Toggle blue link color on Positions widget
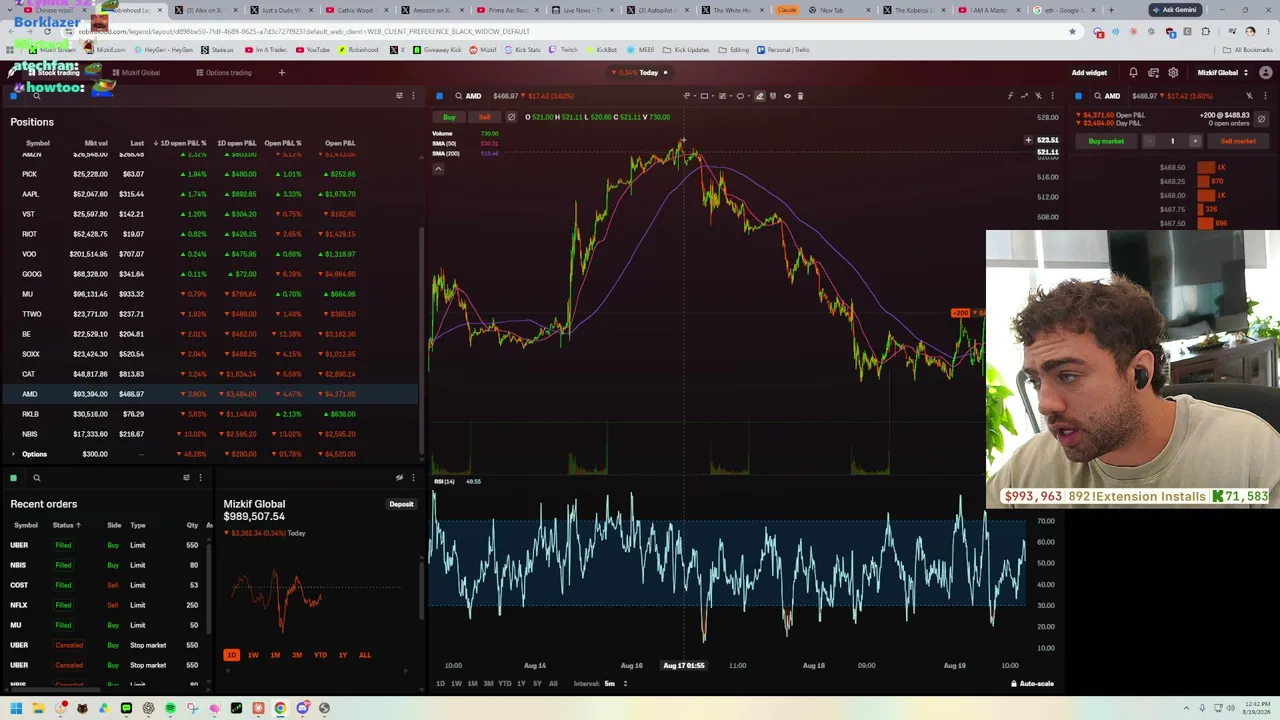 tap(13, 96)
